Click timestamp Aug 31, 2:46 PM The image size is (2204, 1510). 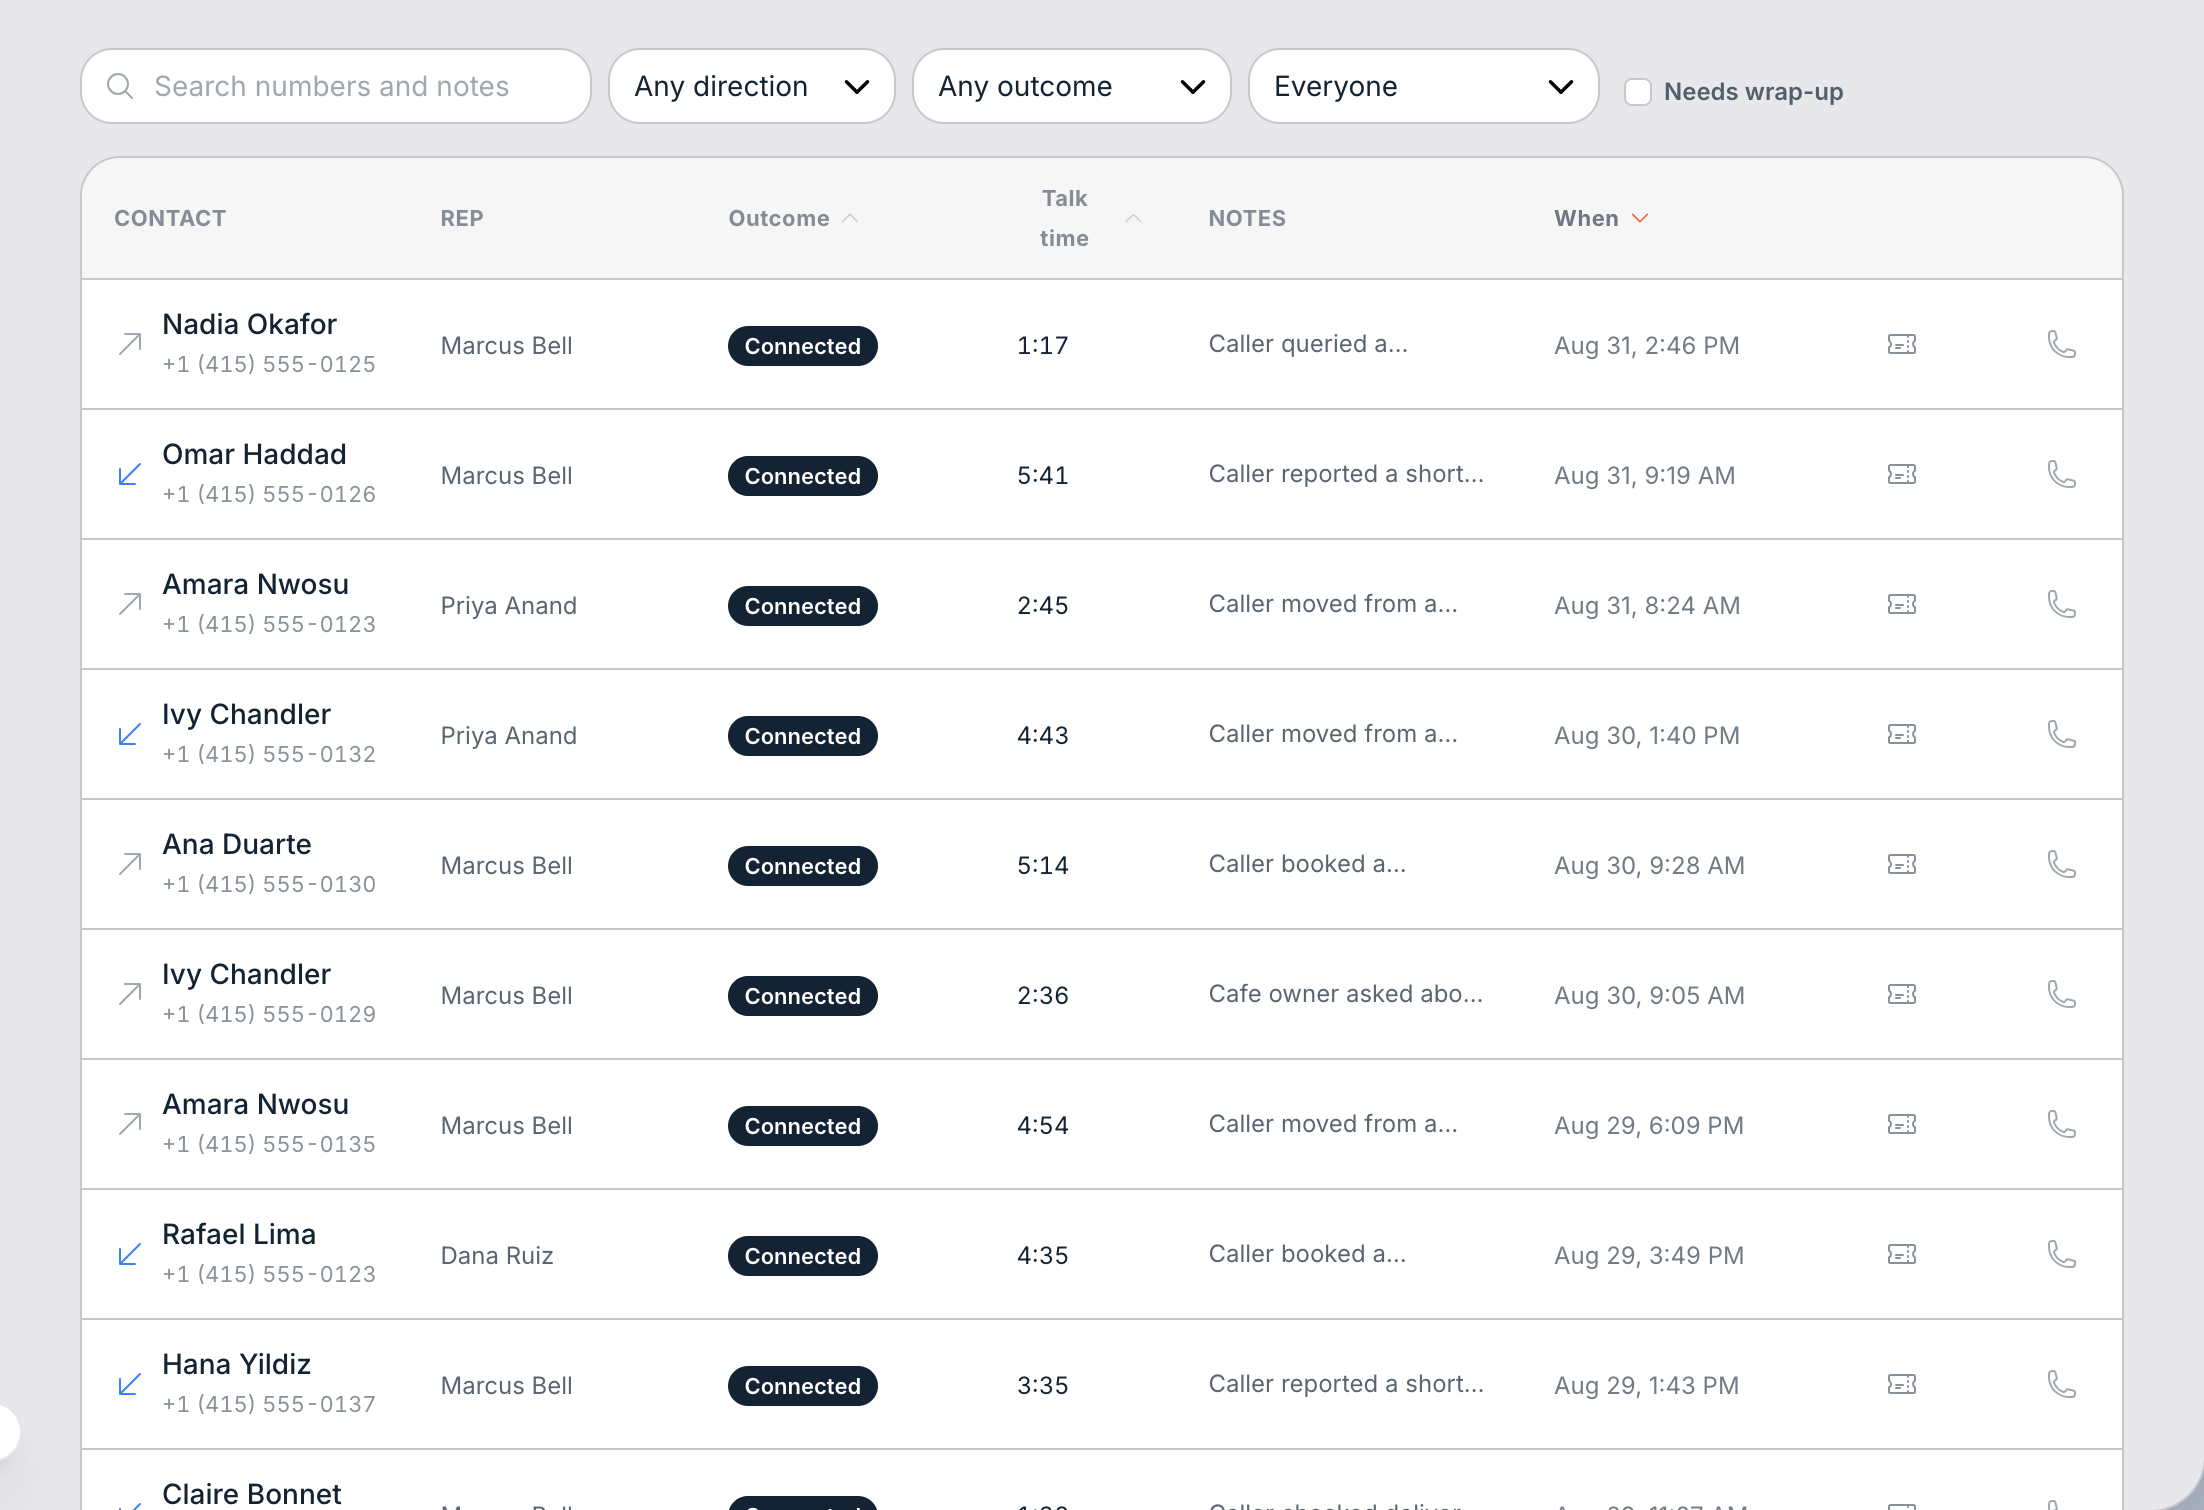click(1646, 345)
